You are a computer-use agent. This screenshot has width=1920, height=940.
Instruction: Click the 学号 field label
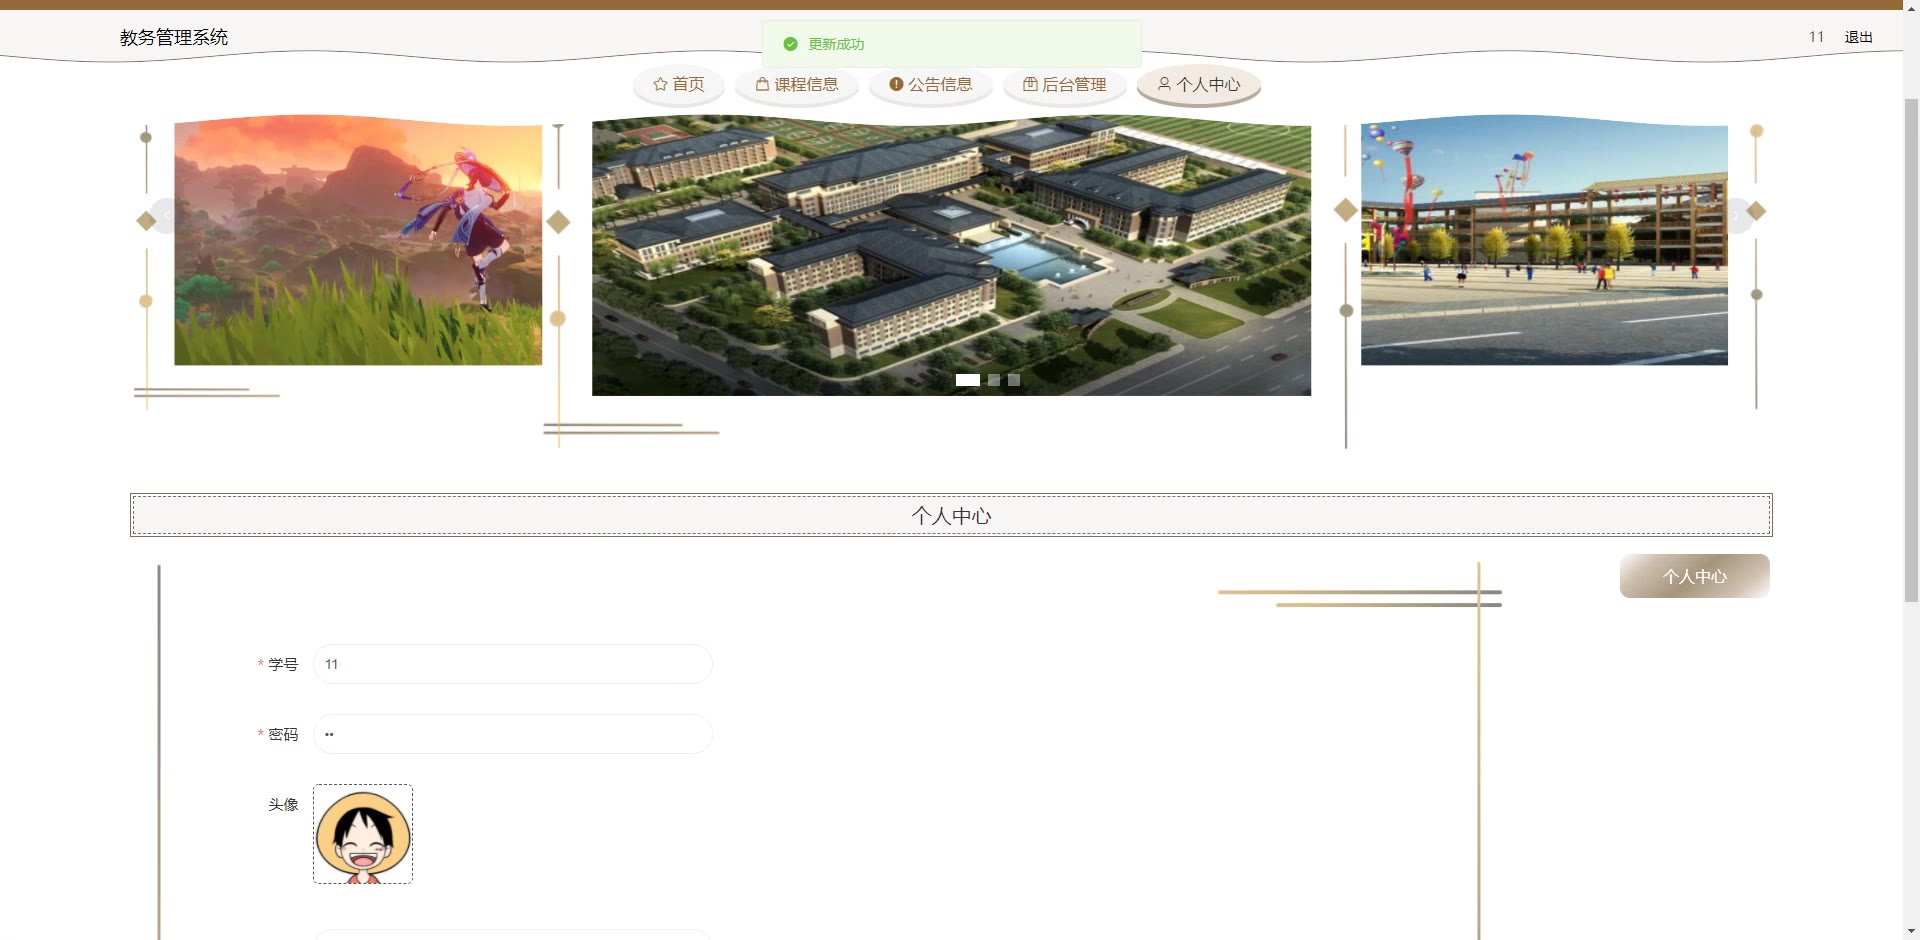[283, 664]
